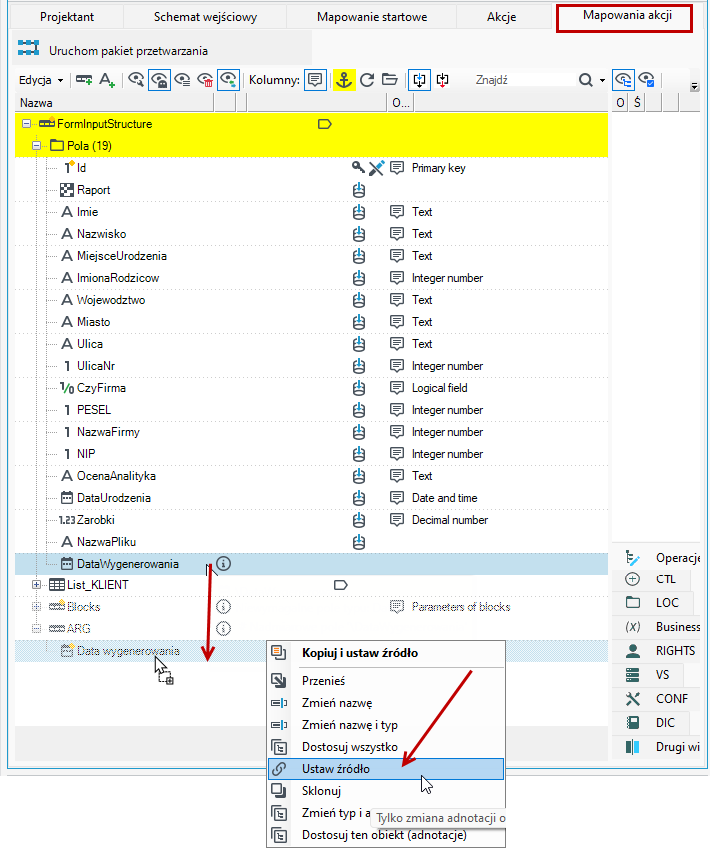Toggle the eye with checkbox icon at far right

tap(646, 80)
